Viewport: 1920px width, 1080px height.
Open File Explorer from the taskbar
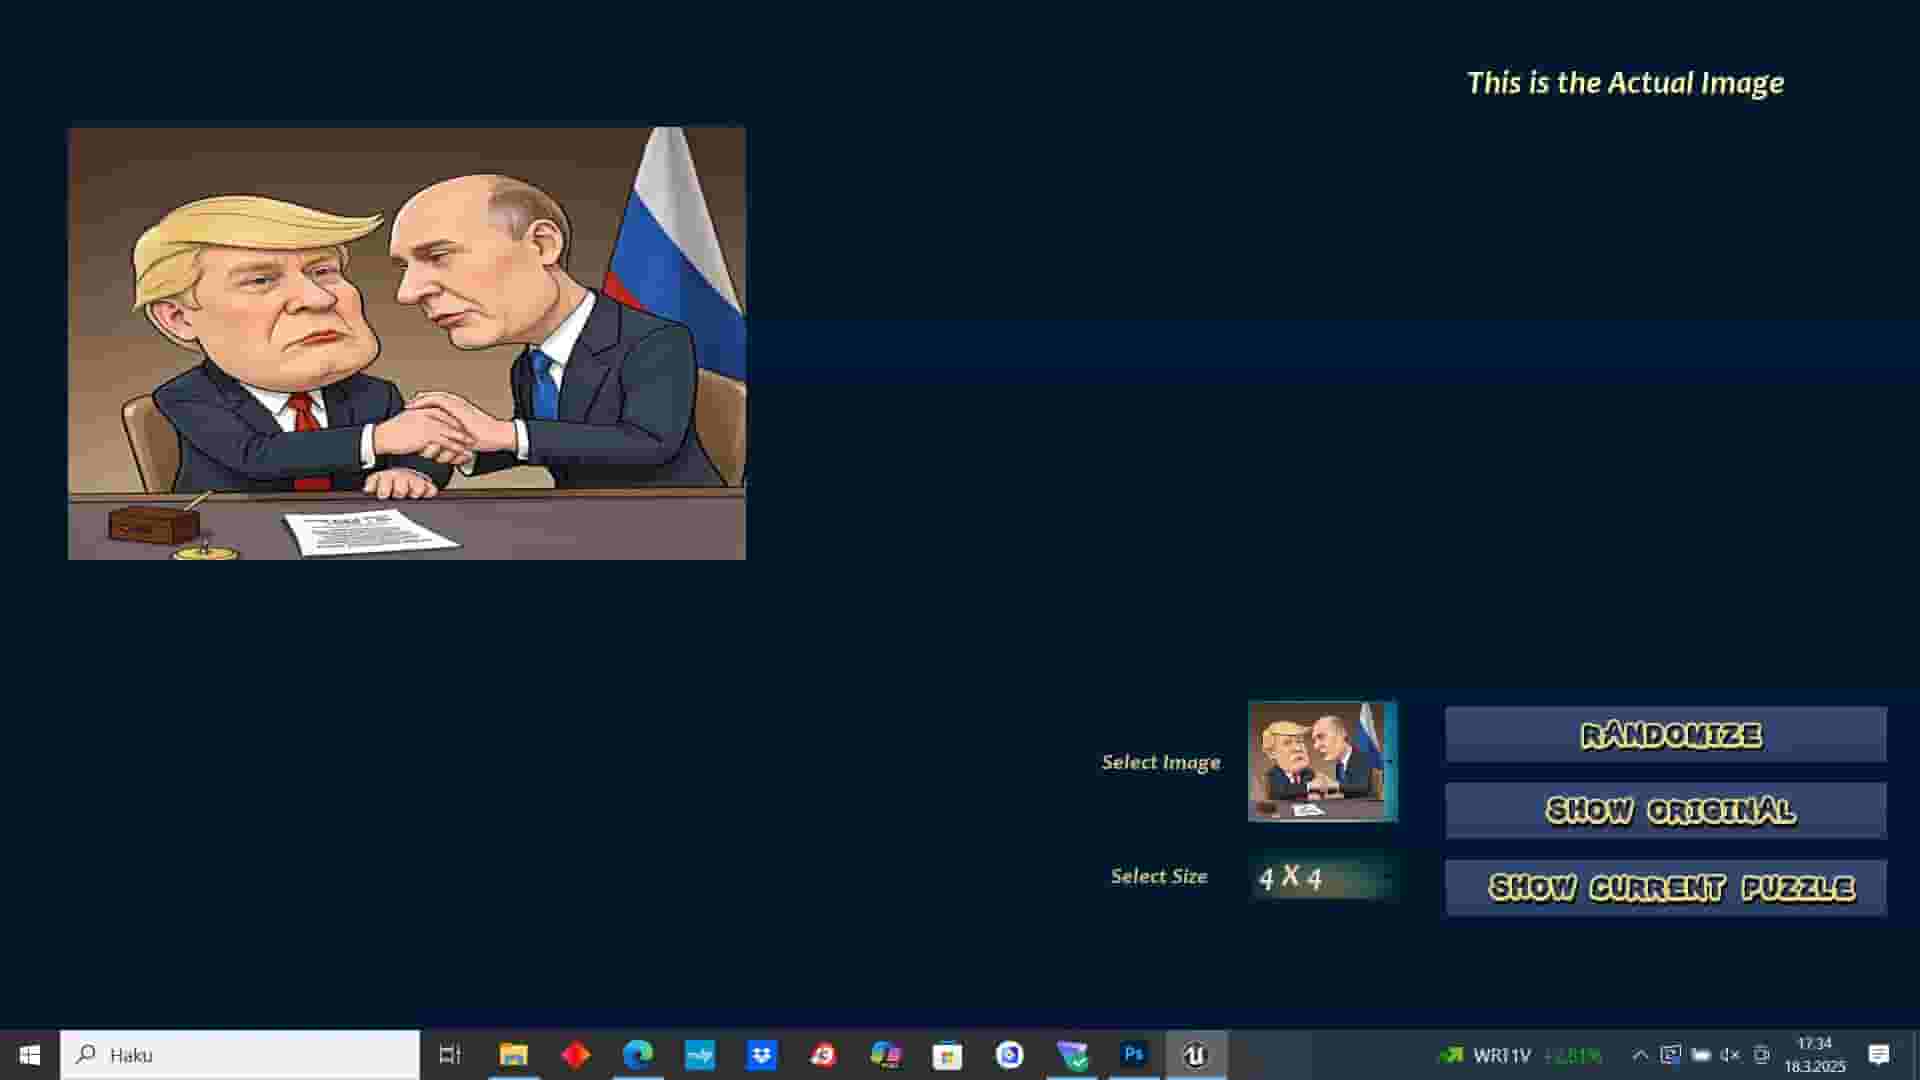click(514, 1055)
